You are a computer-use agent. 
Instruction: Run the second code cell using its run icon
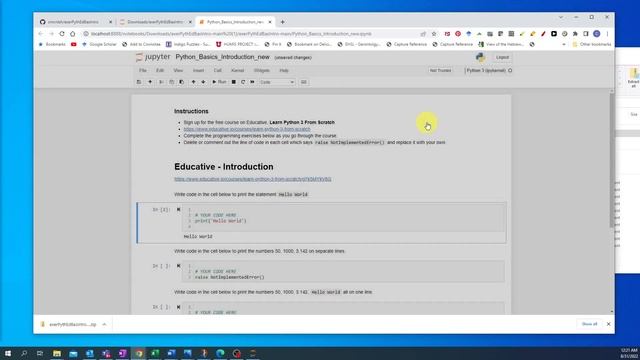[x=178, y=266]
